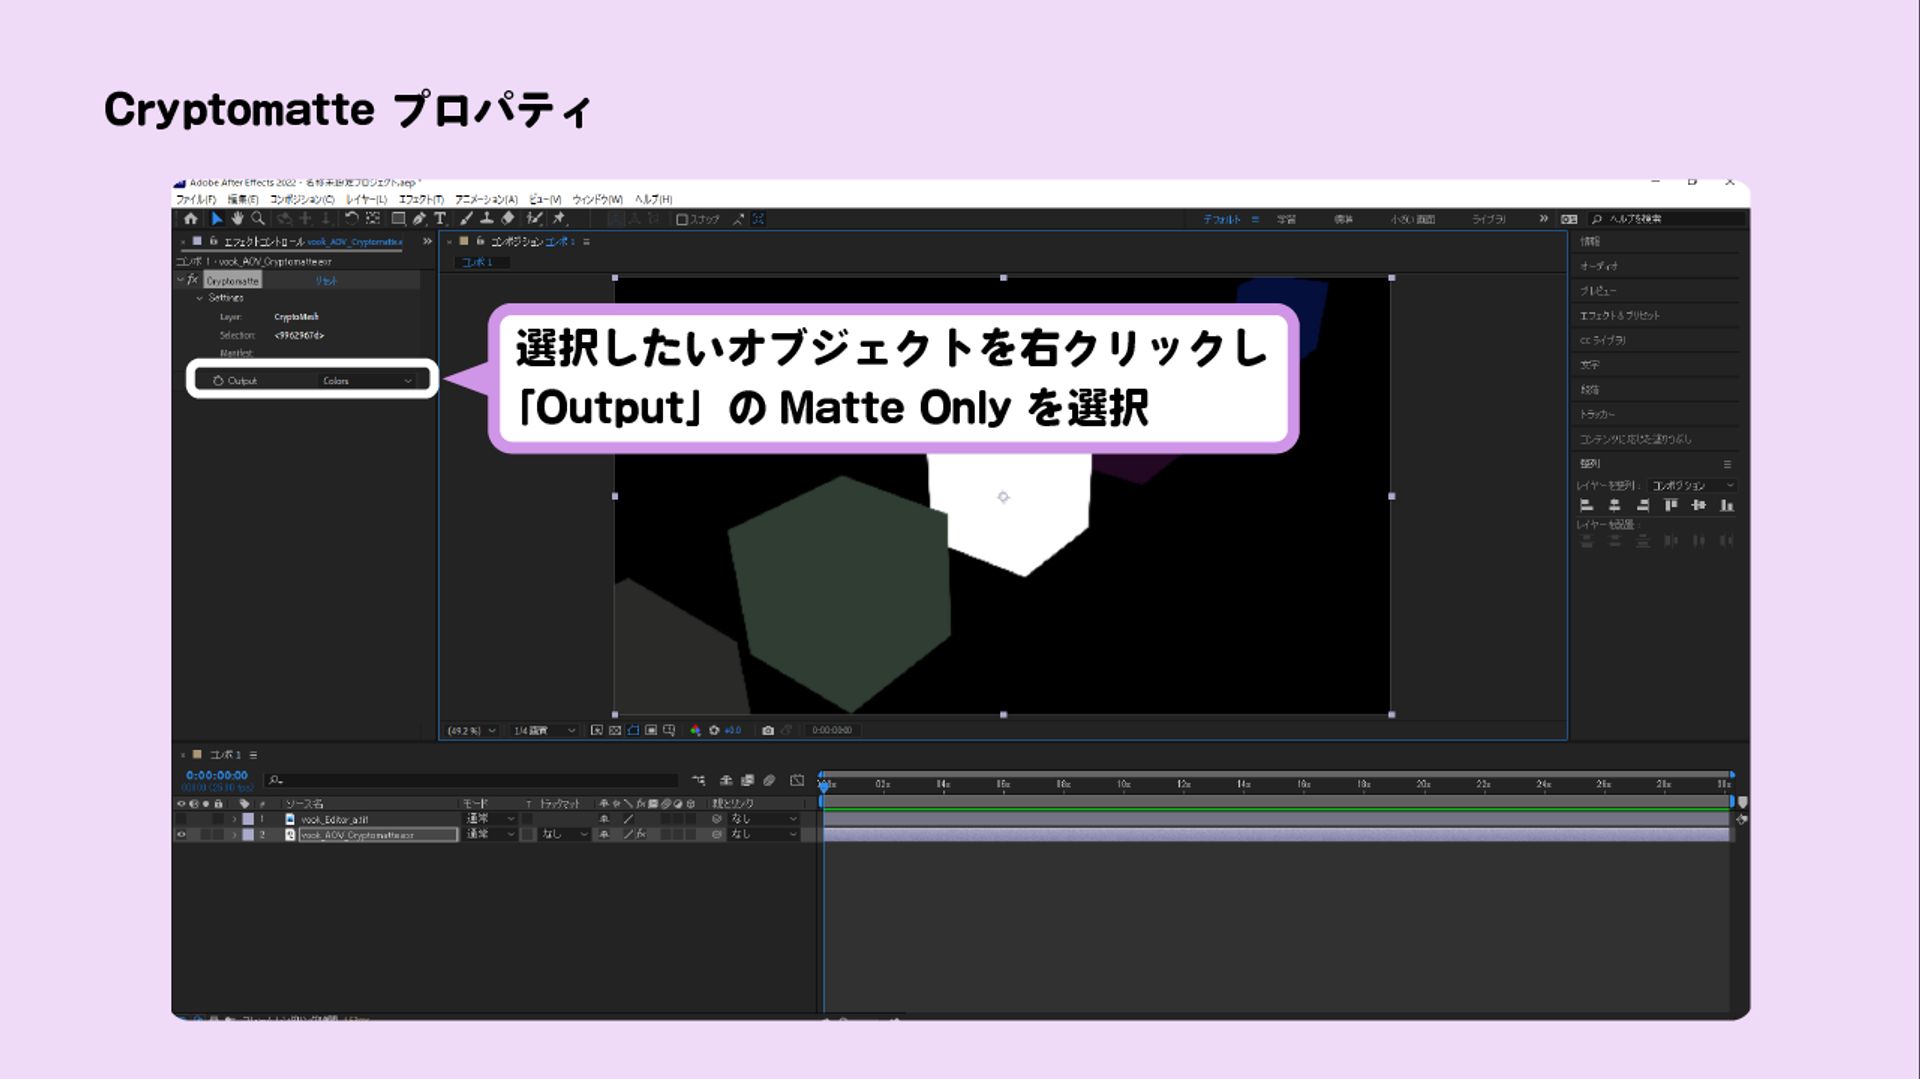Image resolution: width=1920 pixels, height=1079 pixels.
Task: Open the channel display RGB icon below the composition
Action: point(695,730)
